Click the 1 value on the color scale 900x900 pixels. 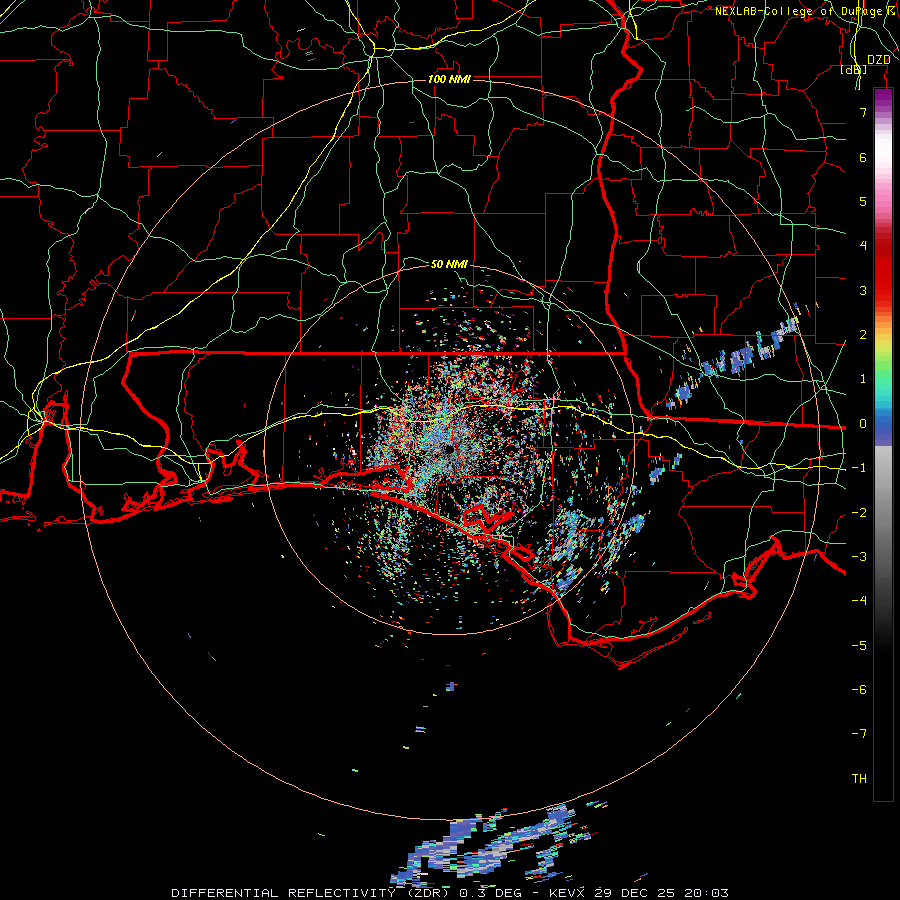[x=863, y=379]
